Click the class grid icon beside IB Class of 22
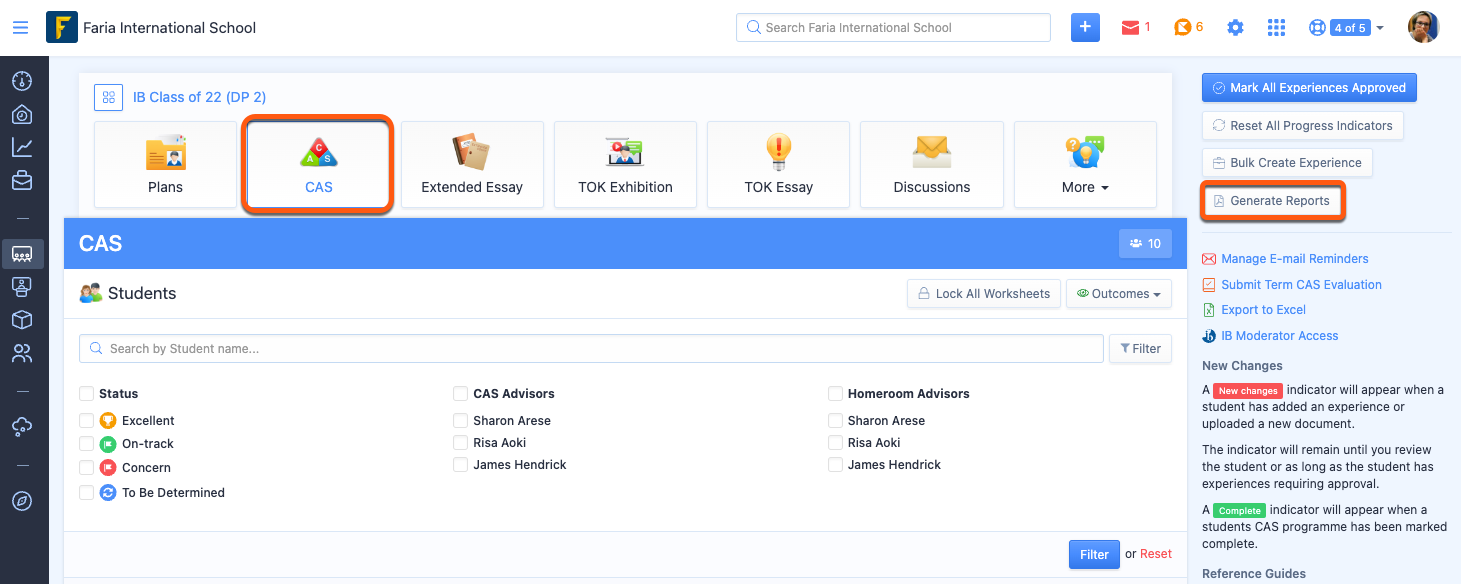Screen dimensions: 1461x584 [x=108, y=97]
